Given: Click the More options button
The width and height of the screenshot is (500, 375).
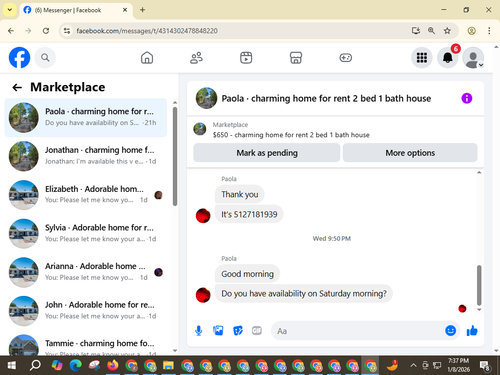Looking at the screenshot, I should (410, 153).
